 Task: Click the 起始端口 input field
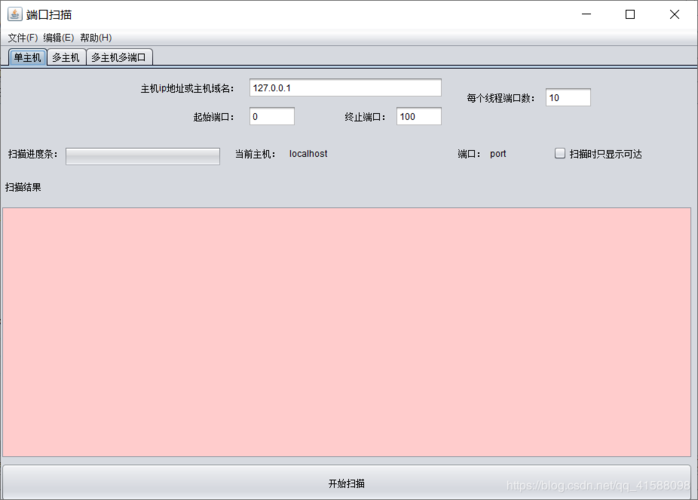(x=272, y=117)
